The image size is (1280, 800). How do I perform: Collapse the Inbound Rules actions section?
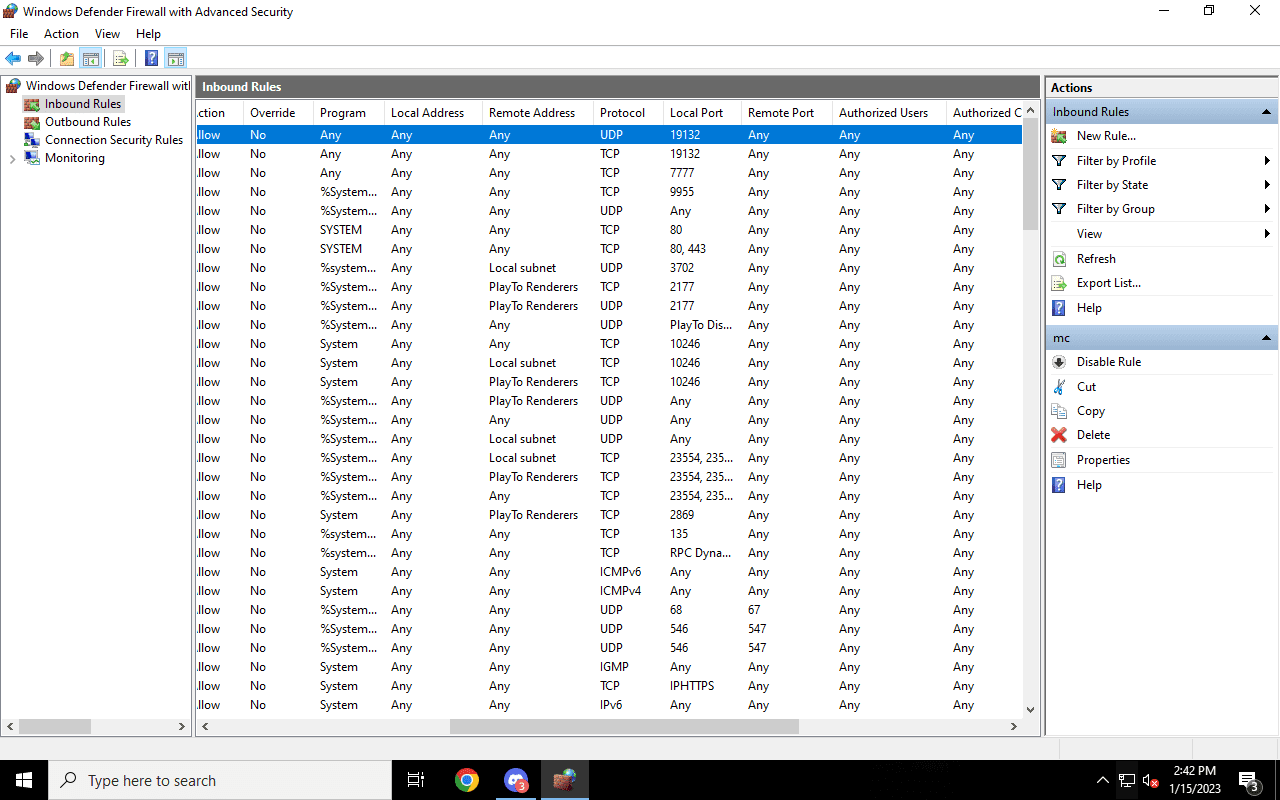coord(1266,112)
